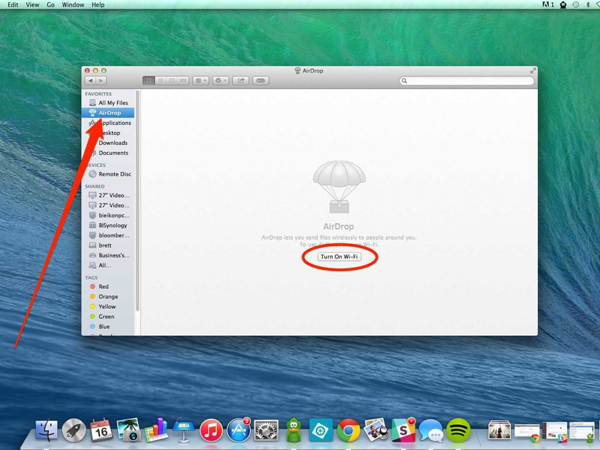Go forward using the Finder forward arrow
This screenshot has height=450, width=600.
coord(101,81)
